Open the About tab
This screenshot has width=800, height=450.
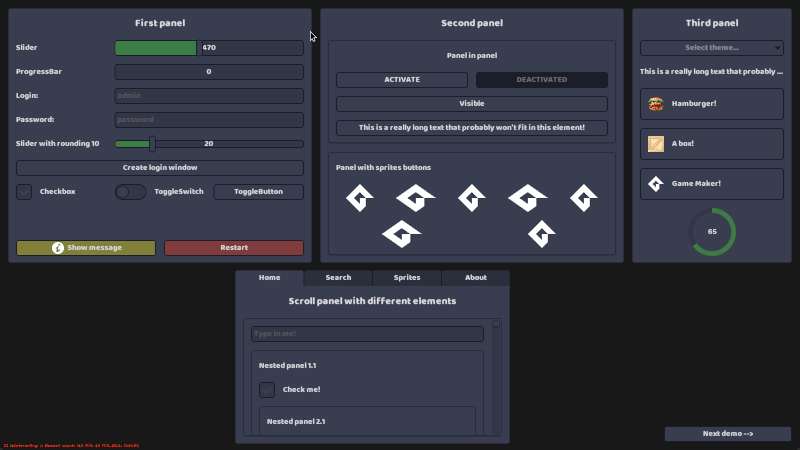click(x=476, y=278)
